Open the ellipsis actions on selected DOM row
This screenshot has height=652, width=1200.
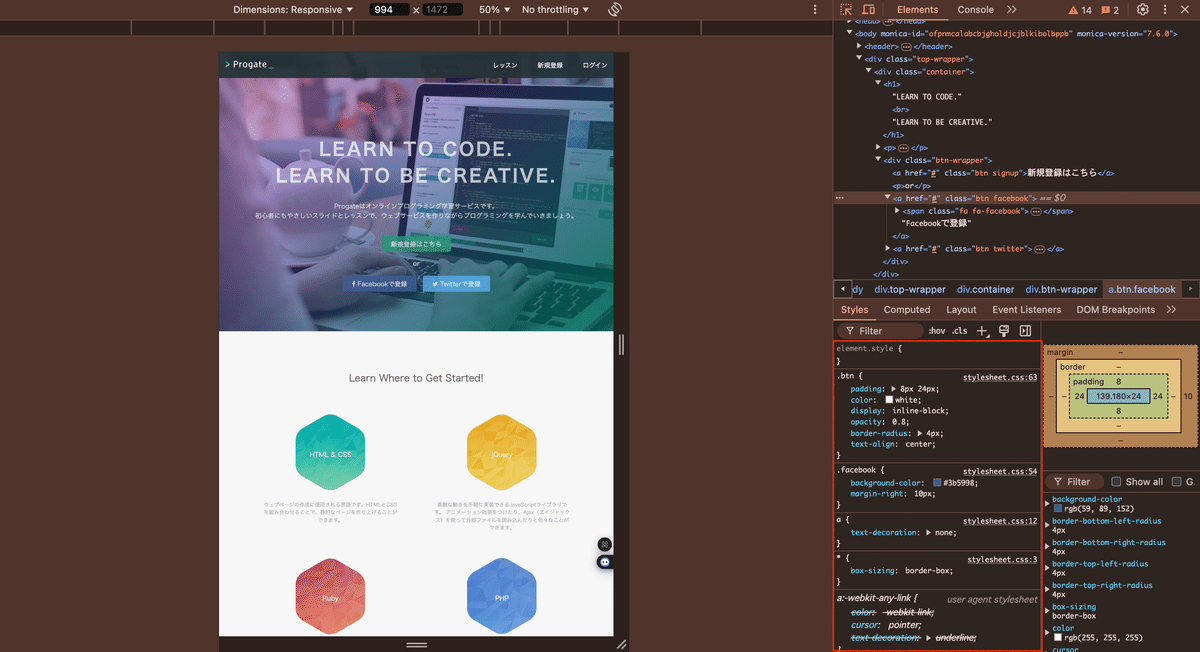pyautogui.click(x=840, y=198)
